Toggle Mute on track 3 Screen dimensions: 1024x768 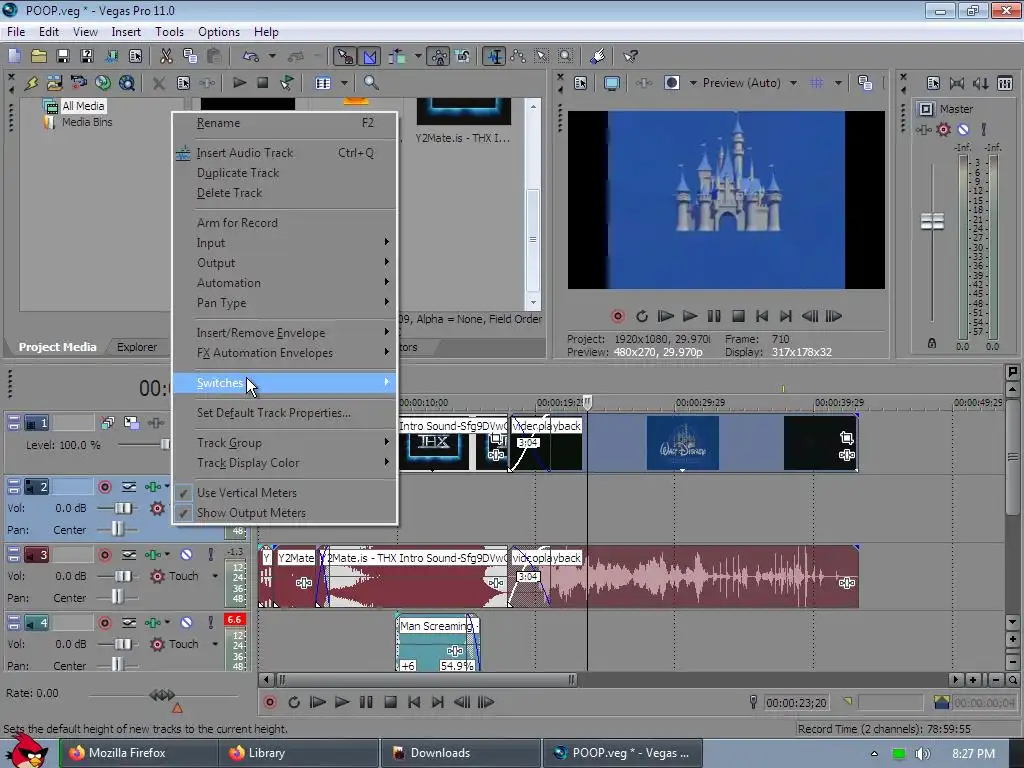coord(187,555)
